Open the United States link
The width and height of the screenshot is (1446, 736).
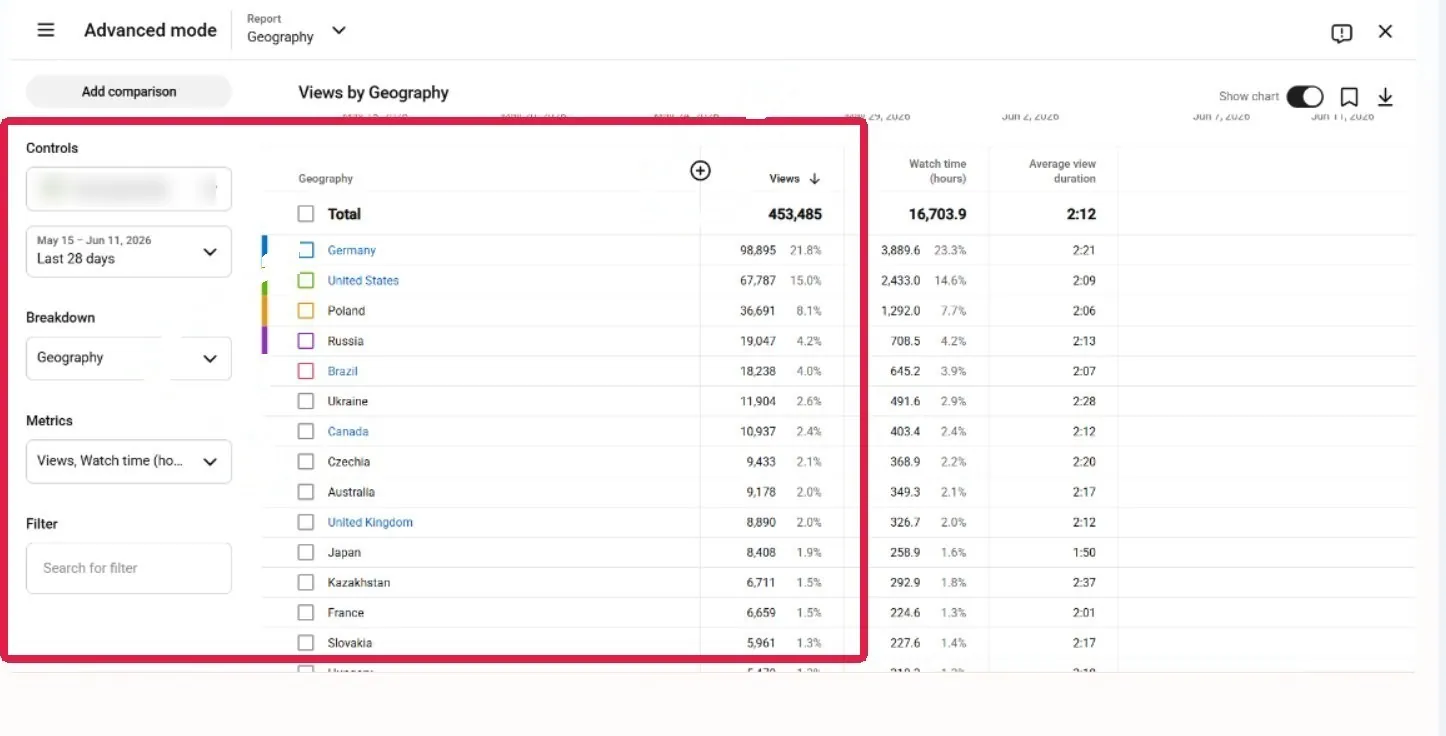363,281
